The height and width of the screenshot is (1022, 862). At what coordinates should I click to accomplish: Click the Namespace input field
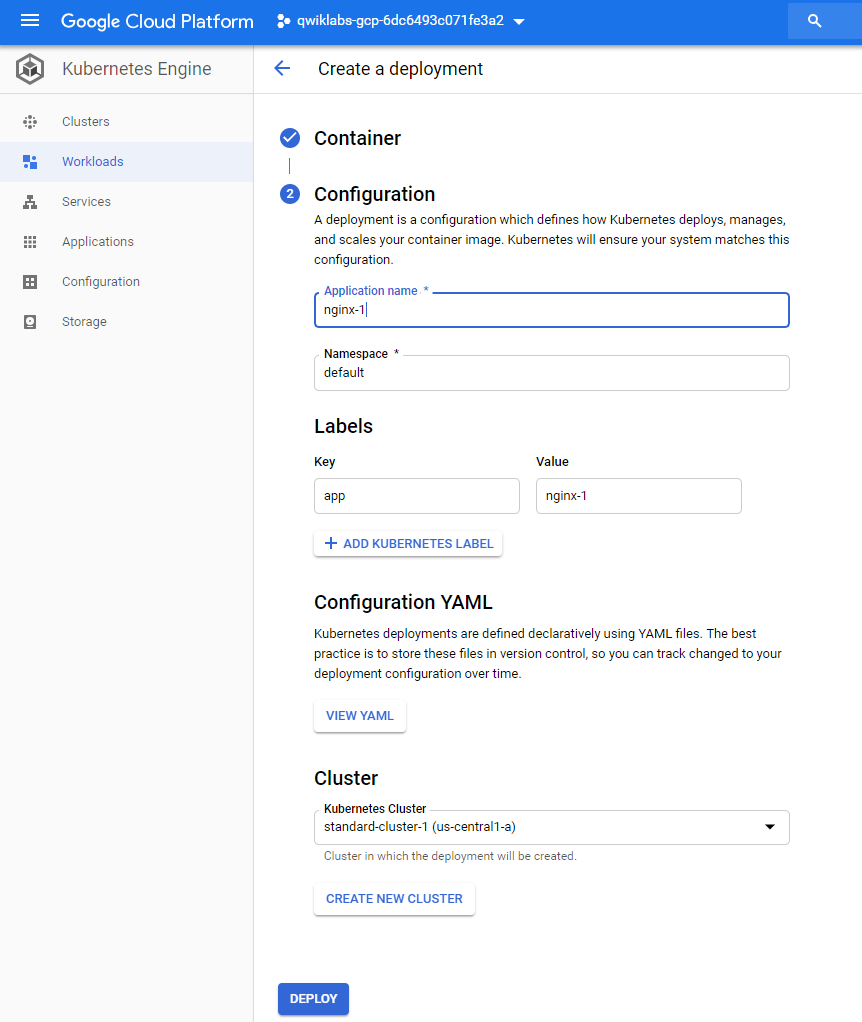pyautogui.click(x=552, y=373)
